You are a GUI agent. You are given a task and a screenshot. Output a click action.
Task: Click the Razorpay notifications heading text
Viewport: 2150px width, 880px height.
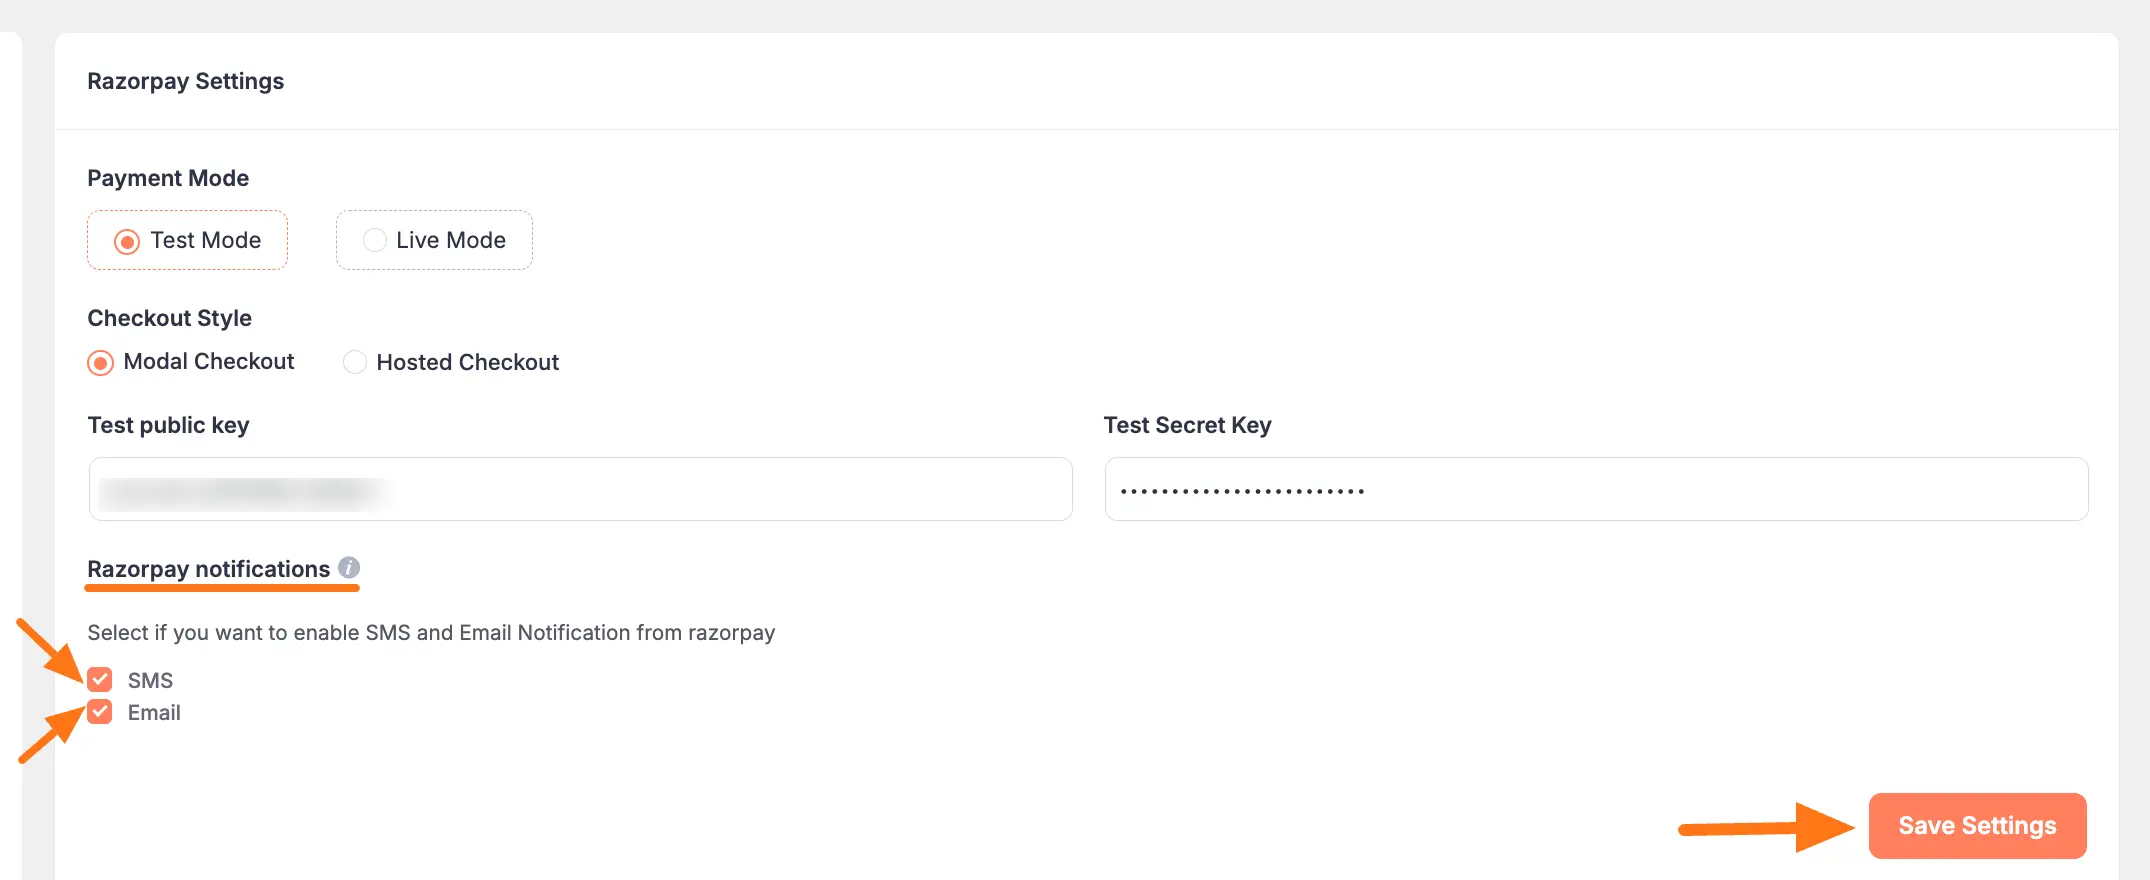[x=208, y=569]
